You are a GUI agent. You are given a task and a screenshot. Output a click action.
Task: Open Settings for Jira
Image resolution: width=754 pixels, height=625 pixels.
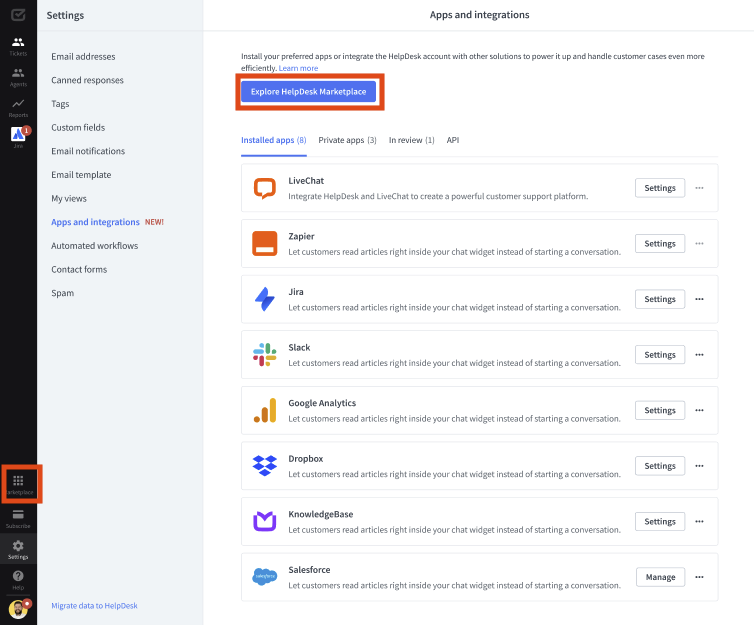click(x=660, y=299)
